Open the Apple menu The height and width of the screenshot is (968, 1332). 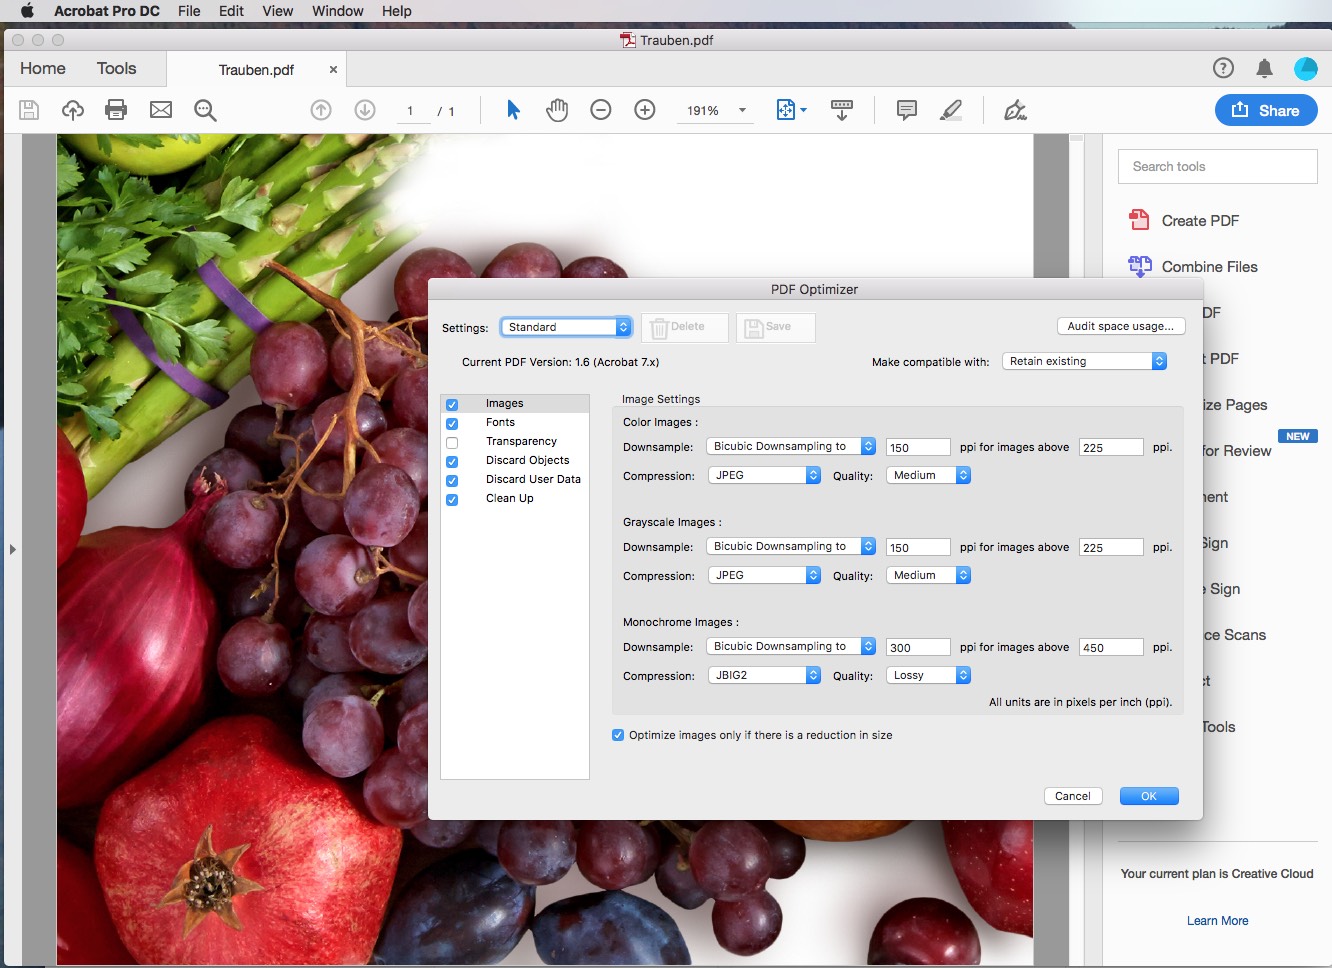click(x=27, y=11)
